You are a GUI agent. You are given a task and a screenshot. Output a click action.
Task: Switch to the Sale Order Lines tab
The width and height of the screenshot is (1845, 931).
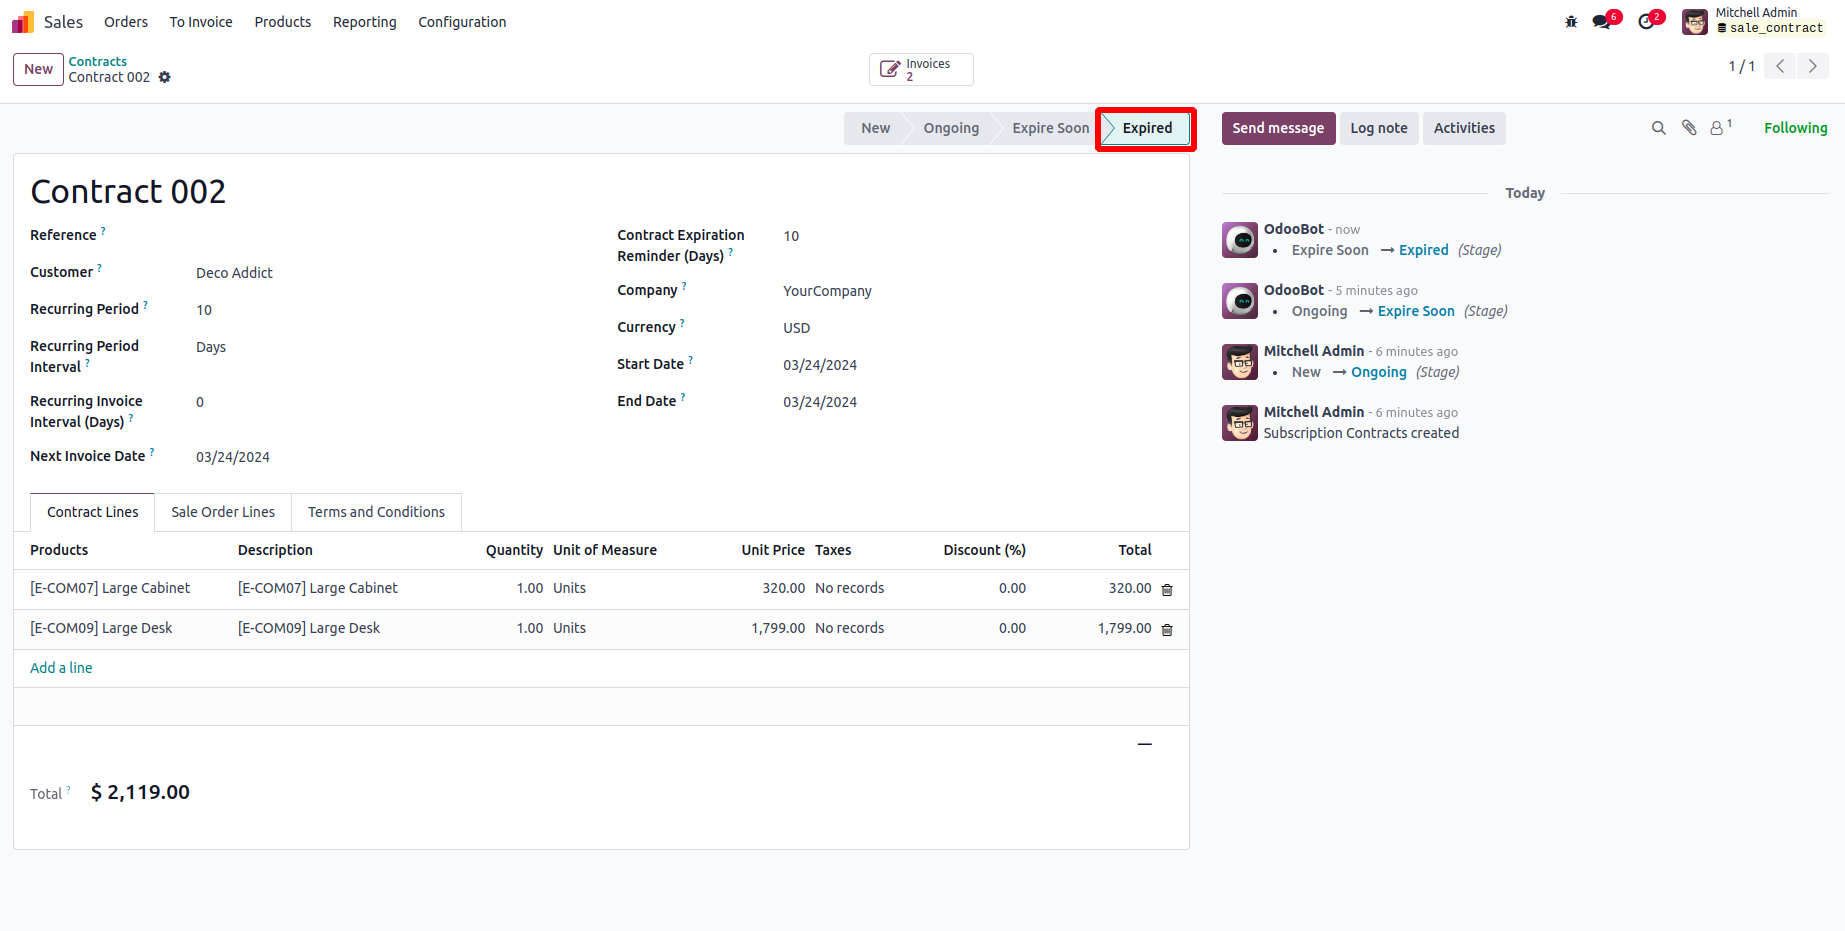tap(223, 512)
